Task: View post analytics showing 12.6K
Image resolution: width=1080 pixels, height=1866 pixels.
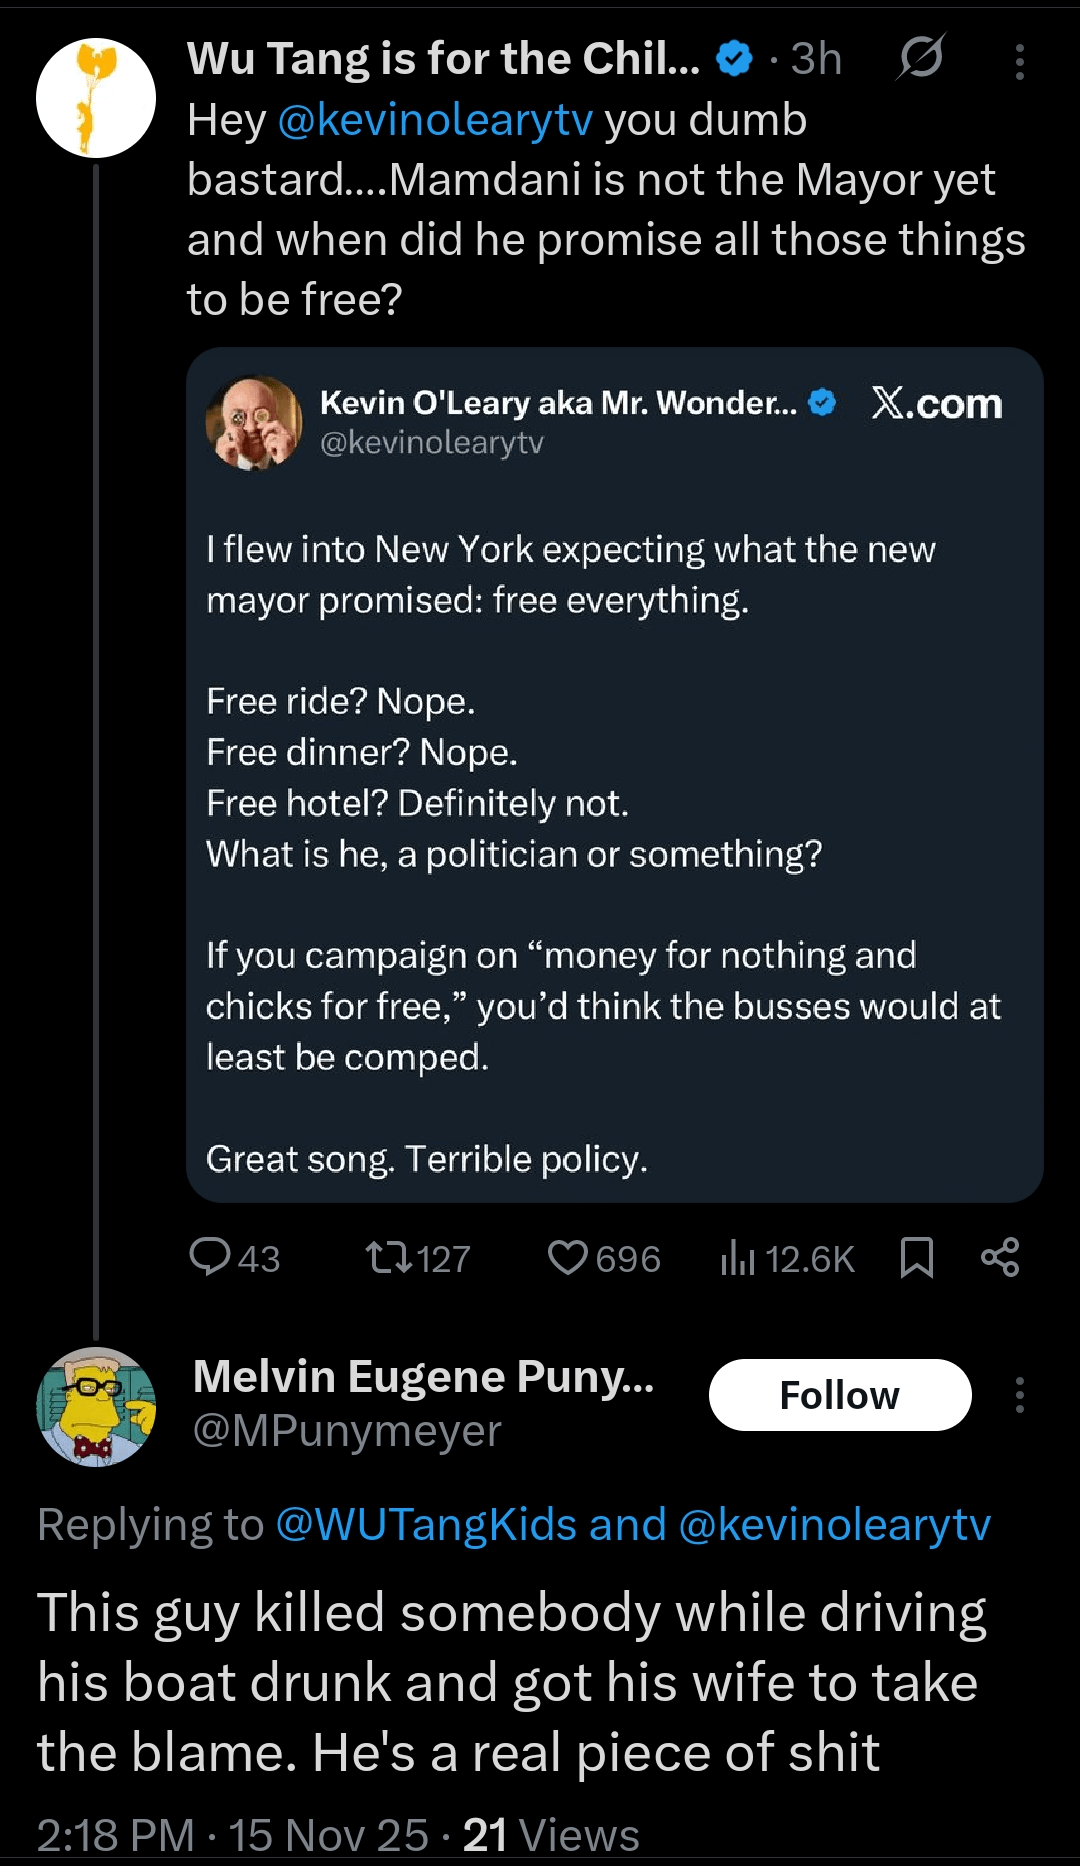Action: coord(737,1257)
